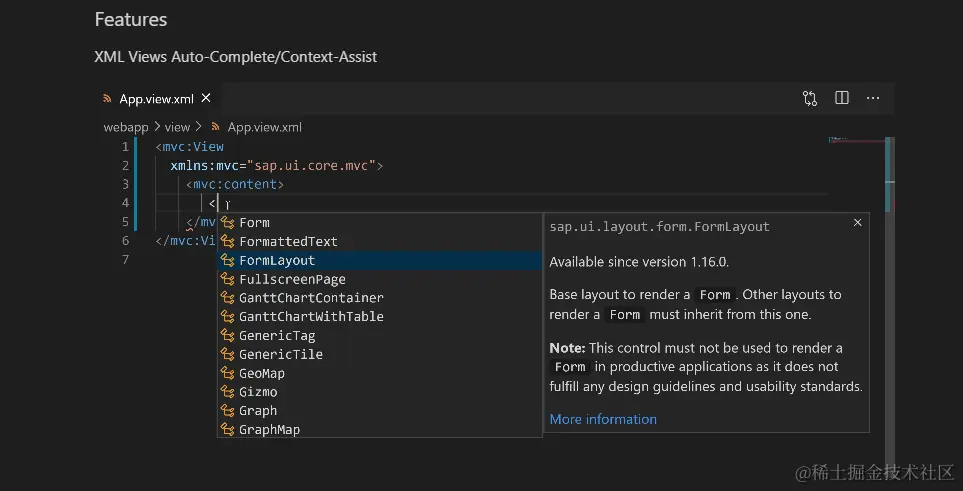Open the More Actions ellipsis menu
This screenshot has width=963, height=491.
pyautogui.click(x=873, y=98)
